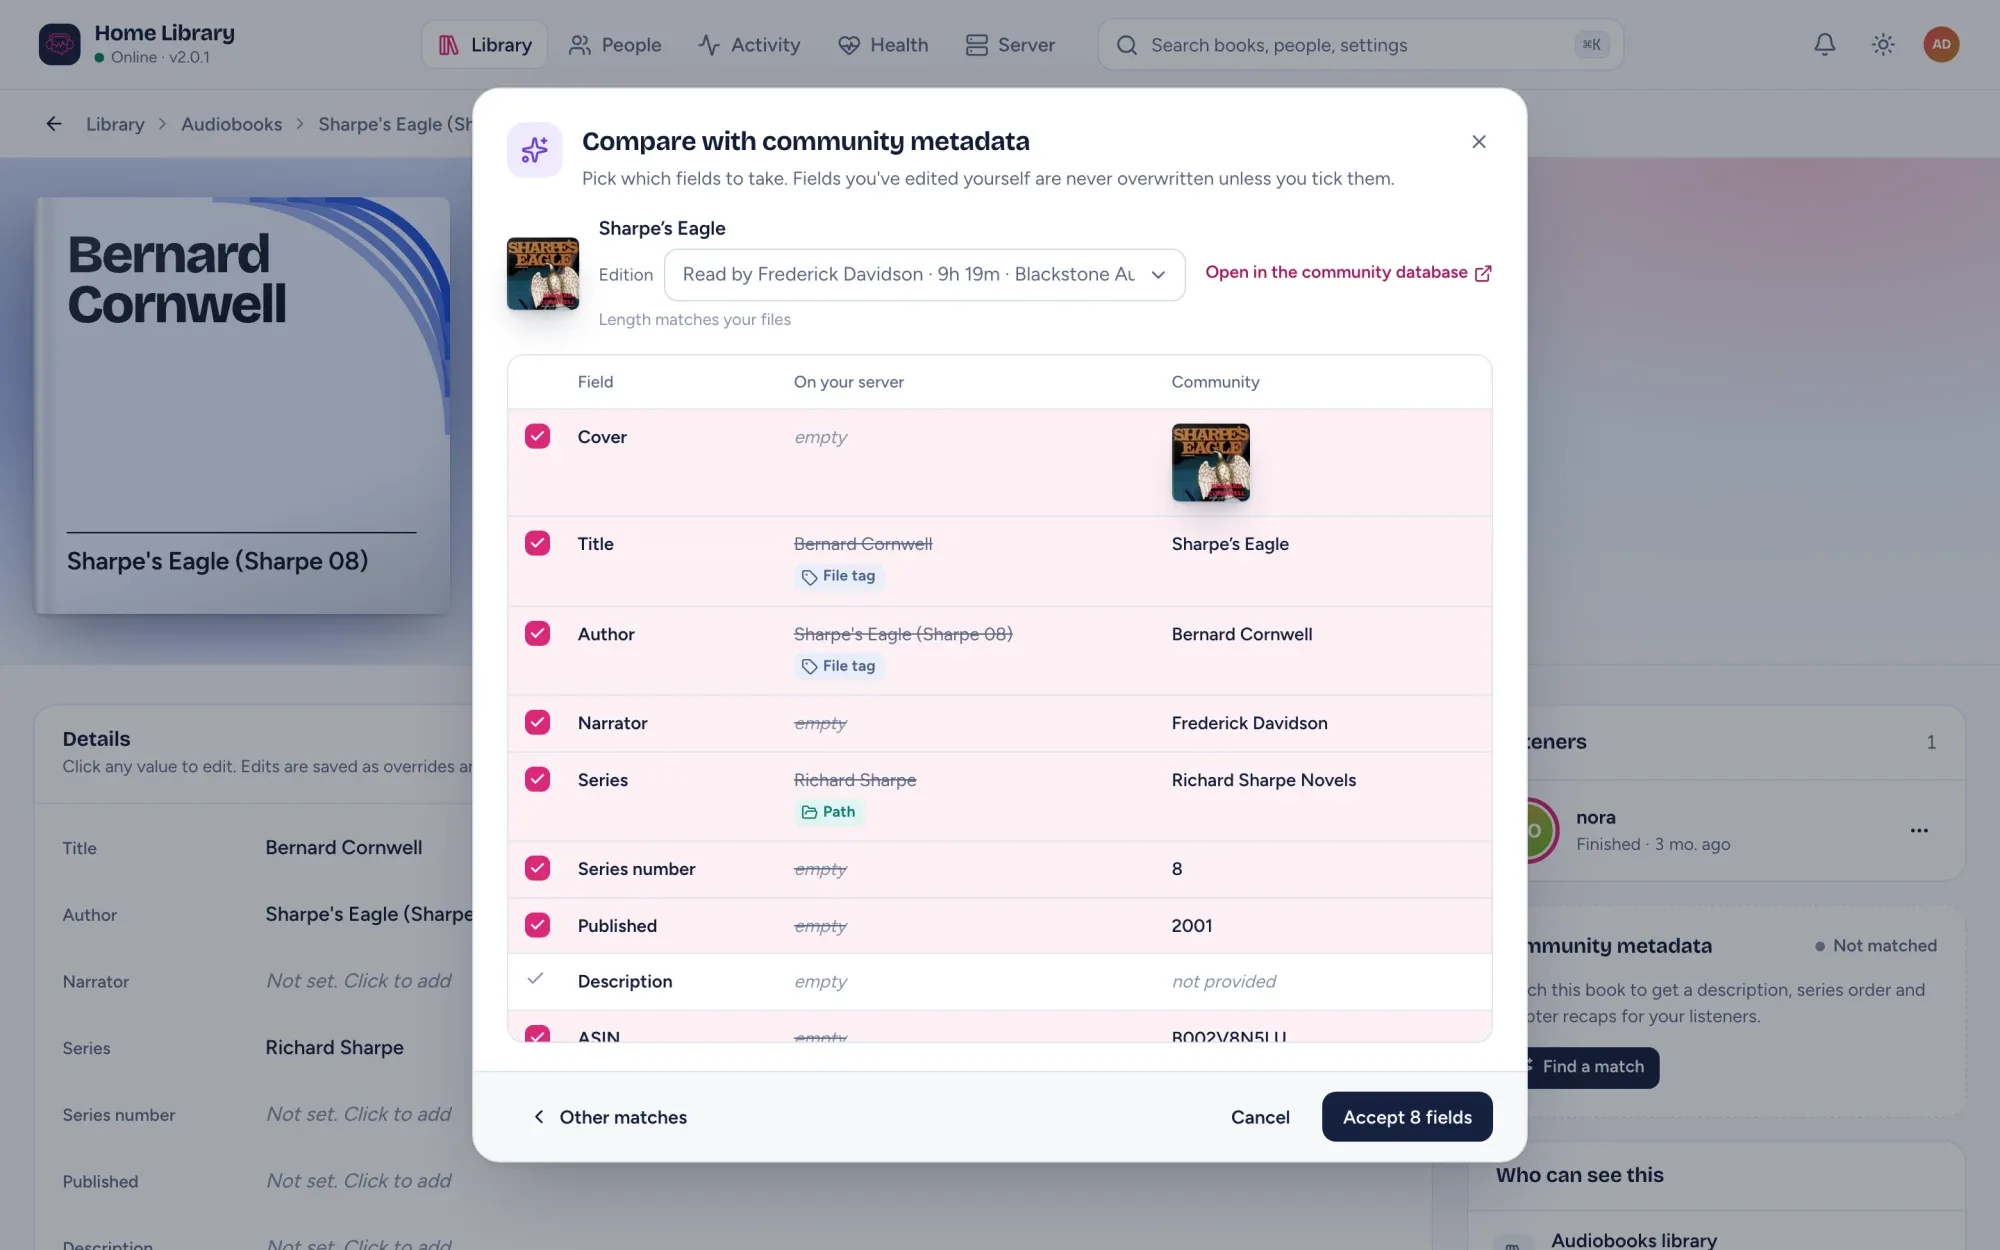This screenshot has height=1250, width=2000.
Task: Open in the community database link
Action: pyautogui.click(x=1348, y=272)
